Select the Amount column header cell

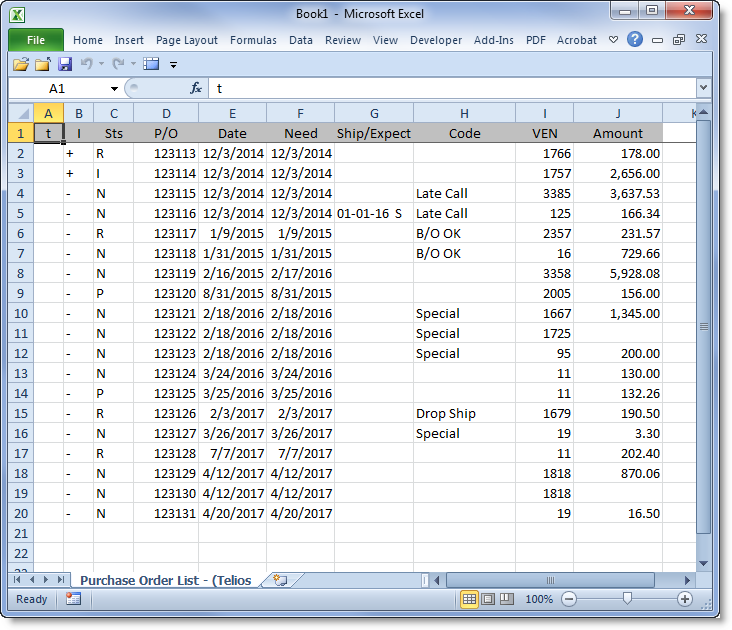617,133
